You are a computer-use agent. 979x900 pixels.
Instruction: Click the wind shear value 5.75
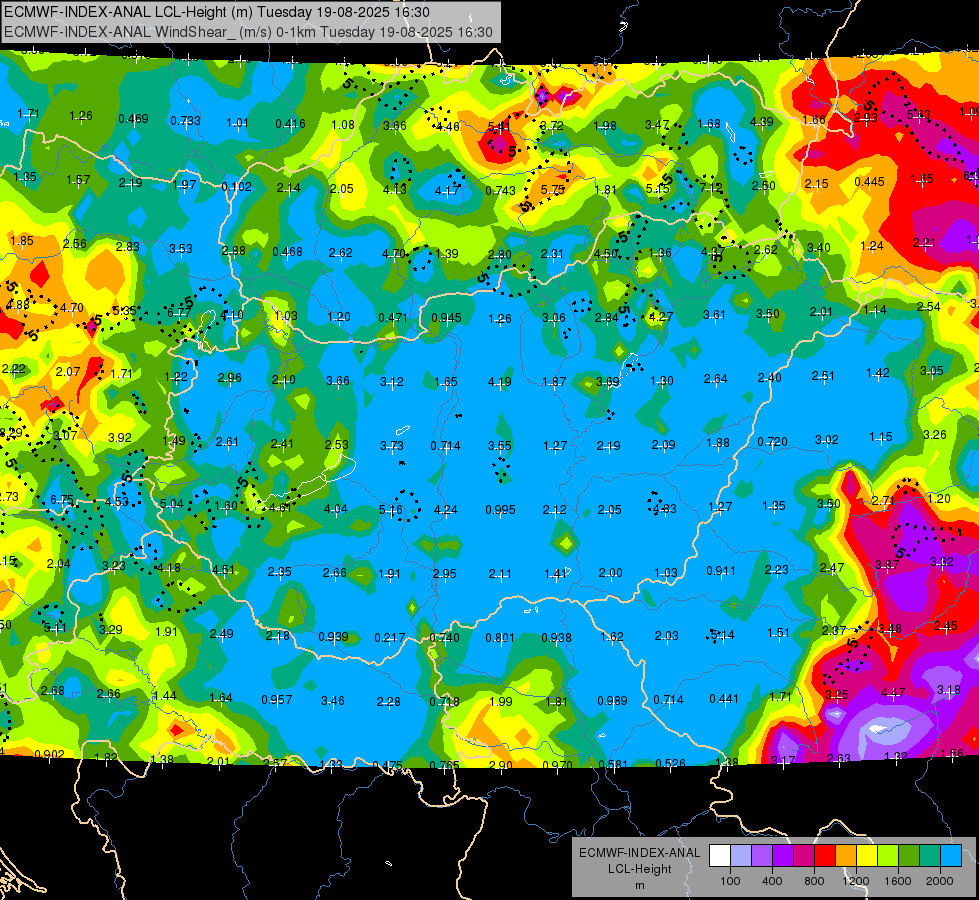553,189
